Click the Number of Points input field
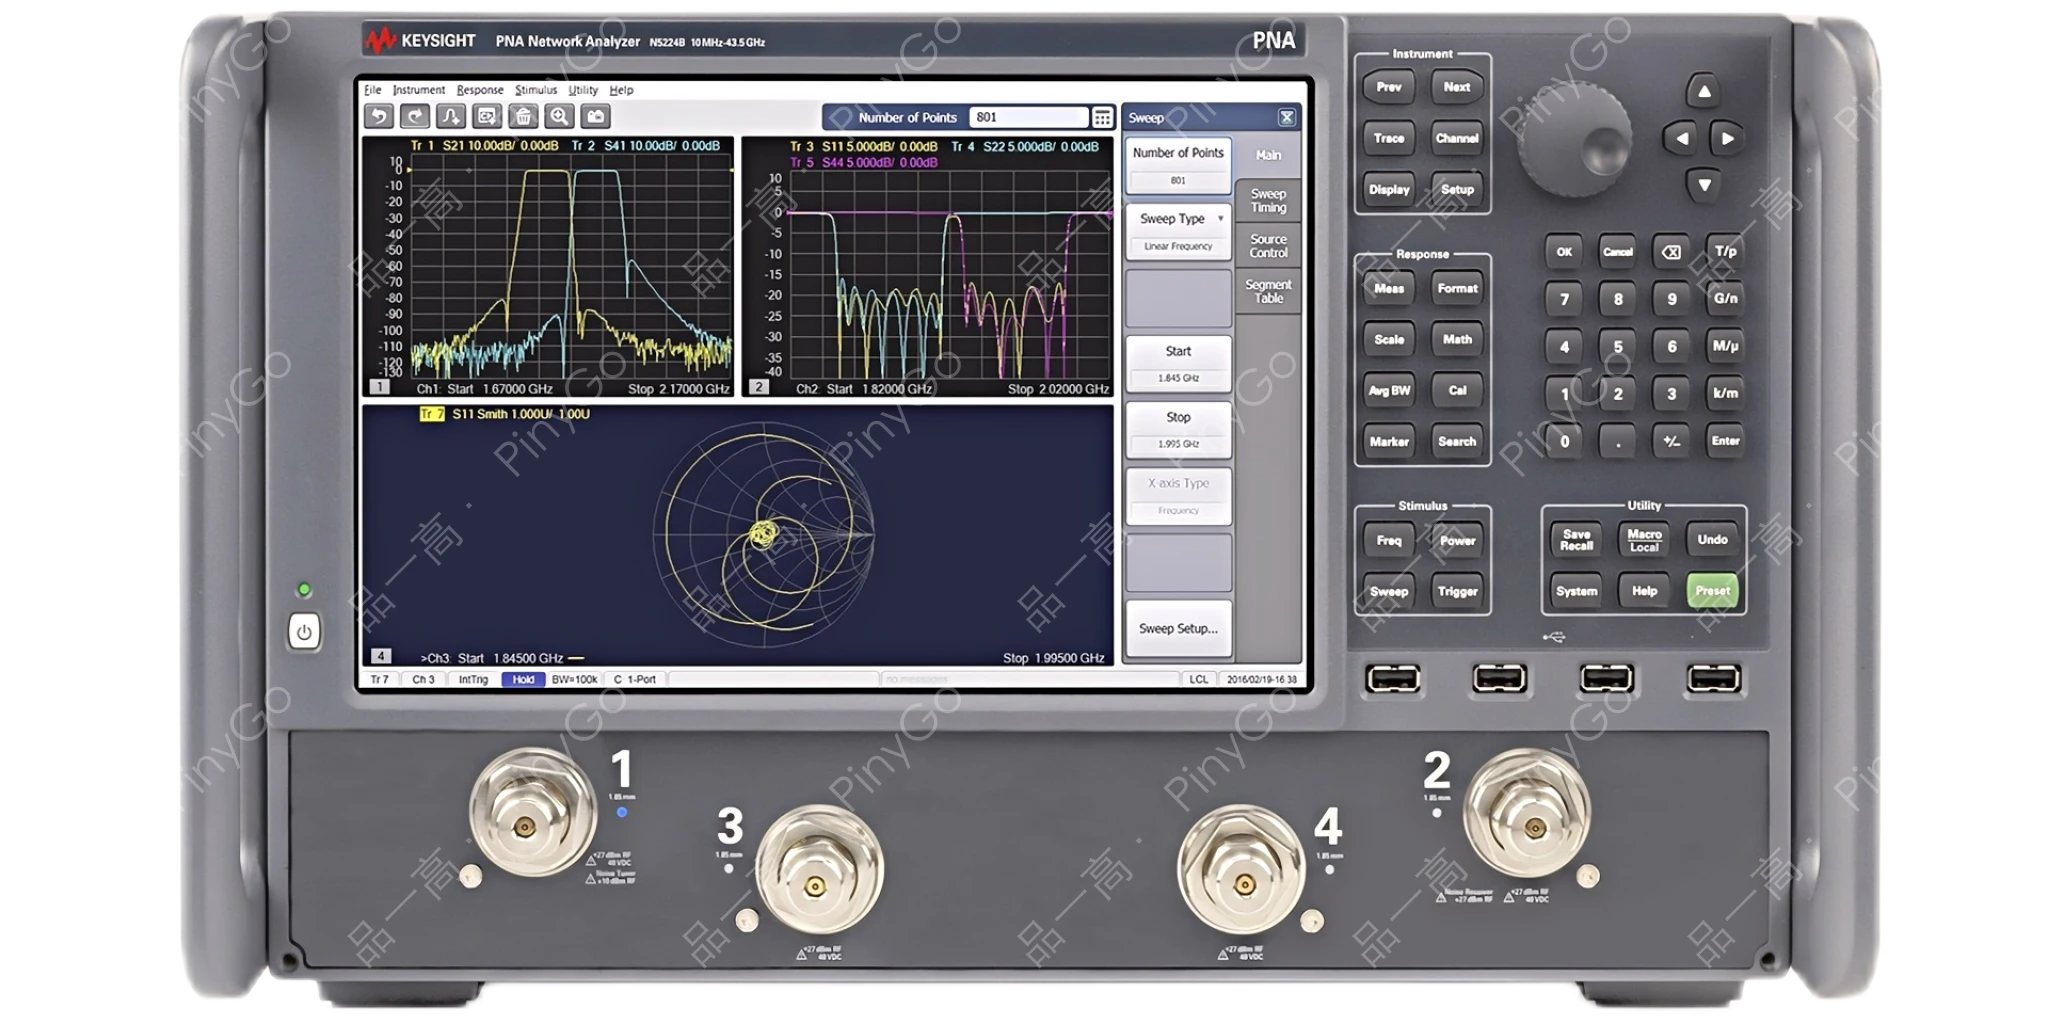 click(1028, 118)
